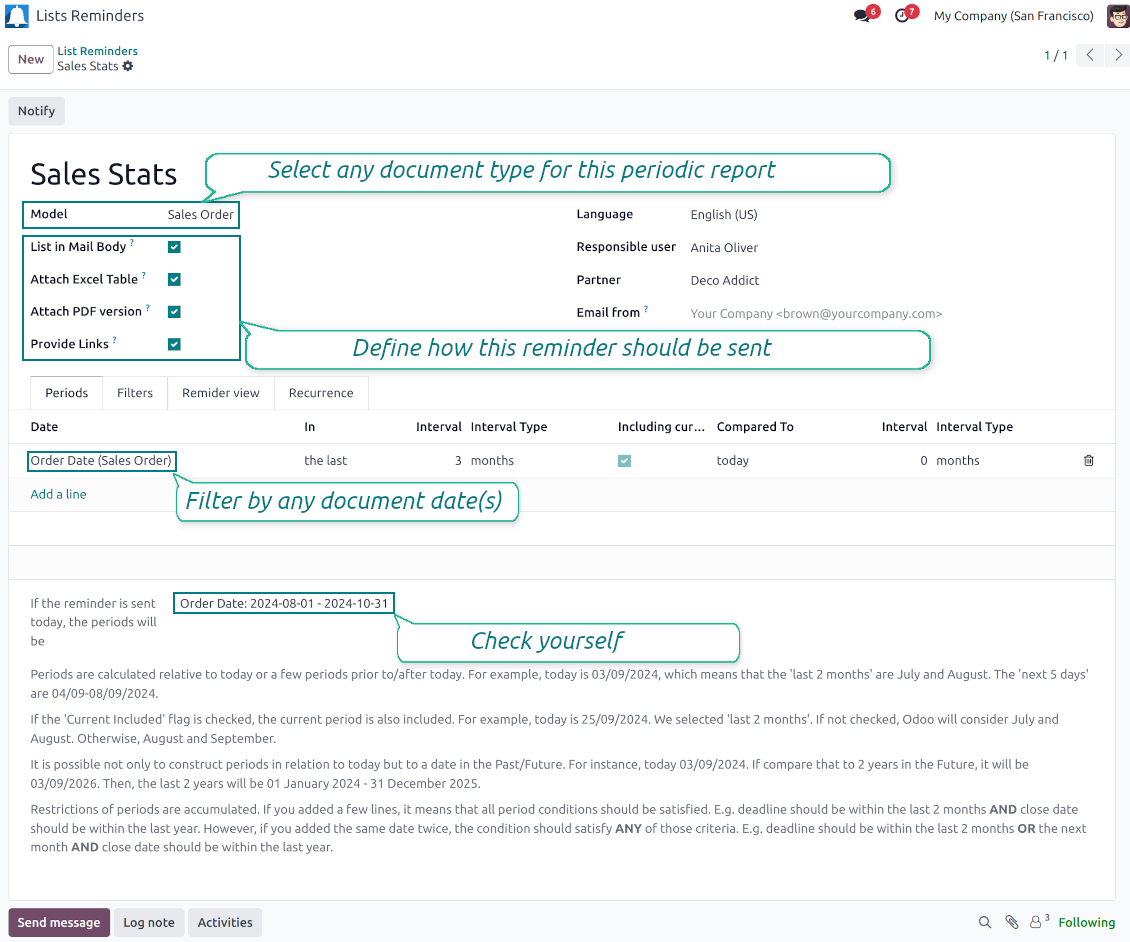Open Partner field Deco Addict

[x=724, y=280]
